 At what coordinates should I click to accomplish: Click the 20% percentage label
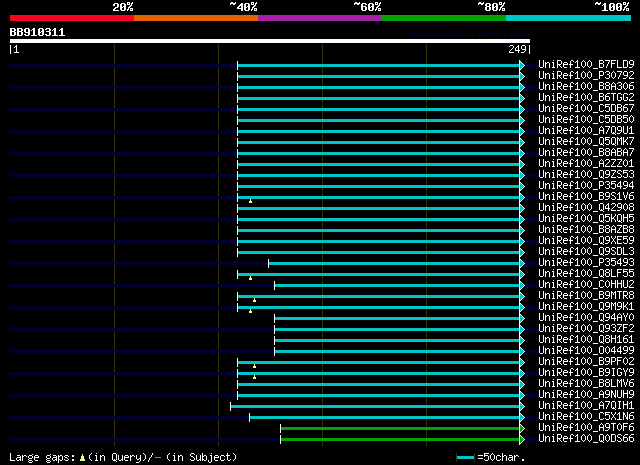click(122, 7)
